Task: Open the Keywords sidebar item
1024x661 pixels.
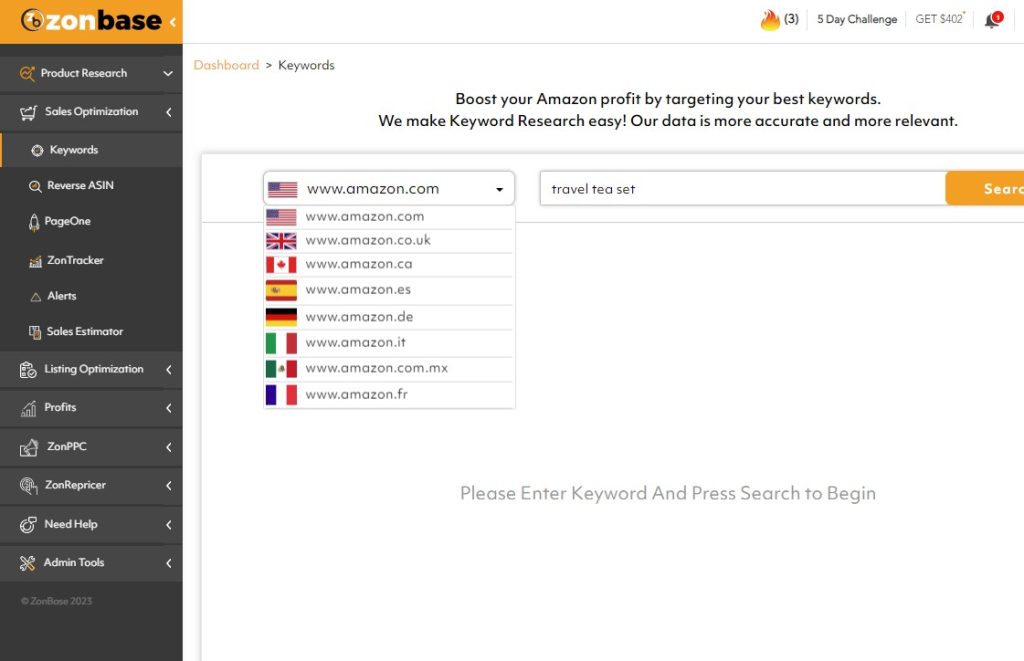Action: 73,150
